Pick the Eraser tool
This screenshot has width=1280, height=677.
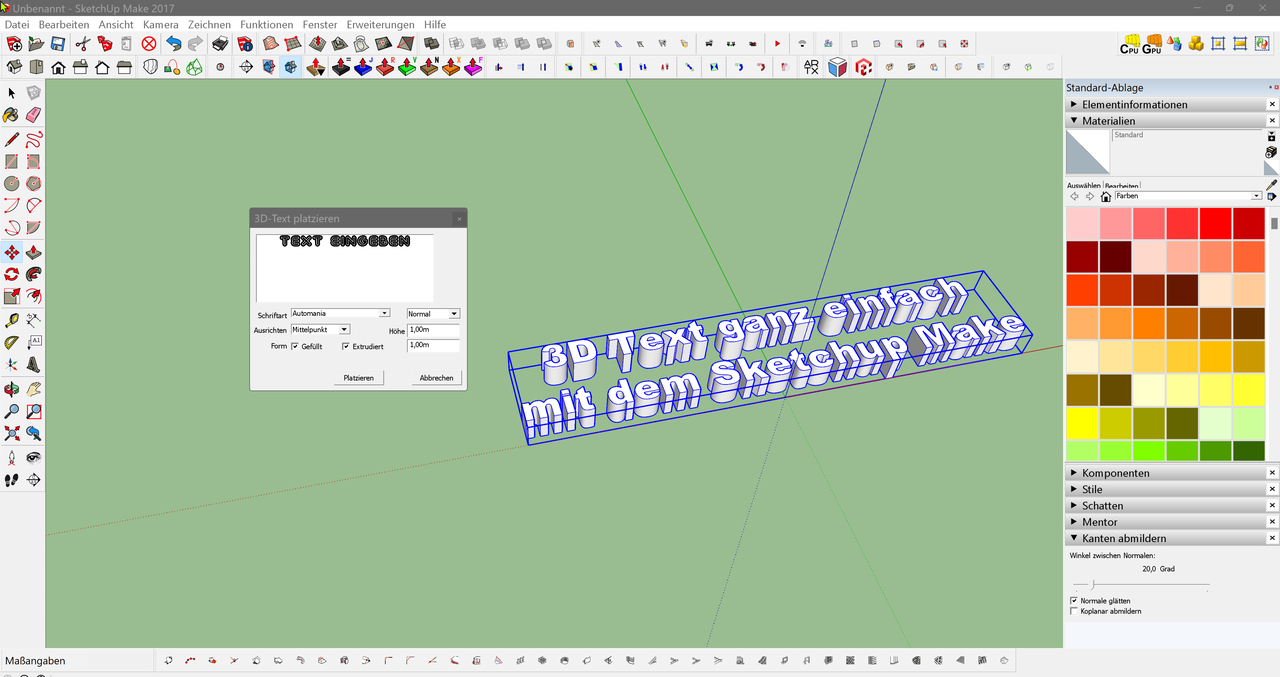33,115
